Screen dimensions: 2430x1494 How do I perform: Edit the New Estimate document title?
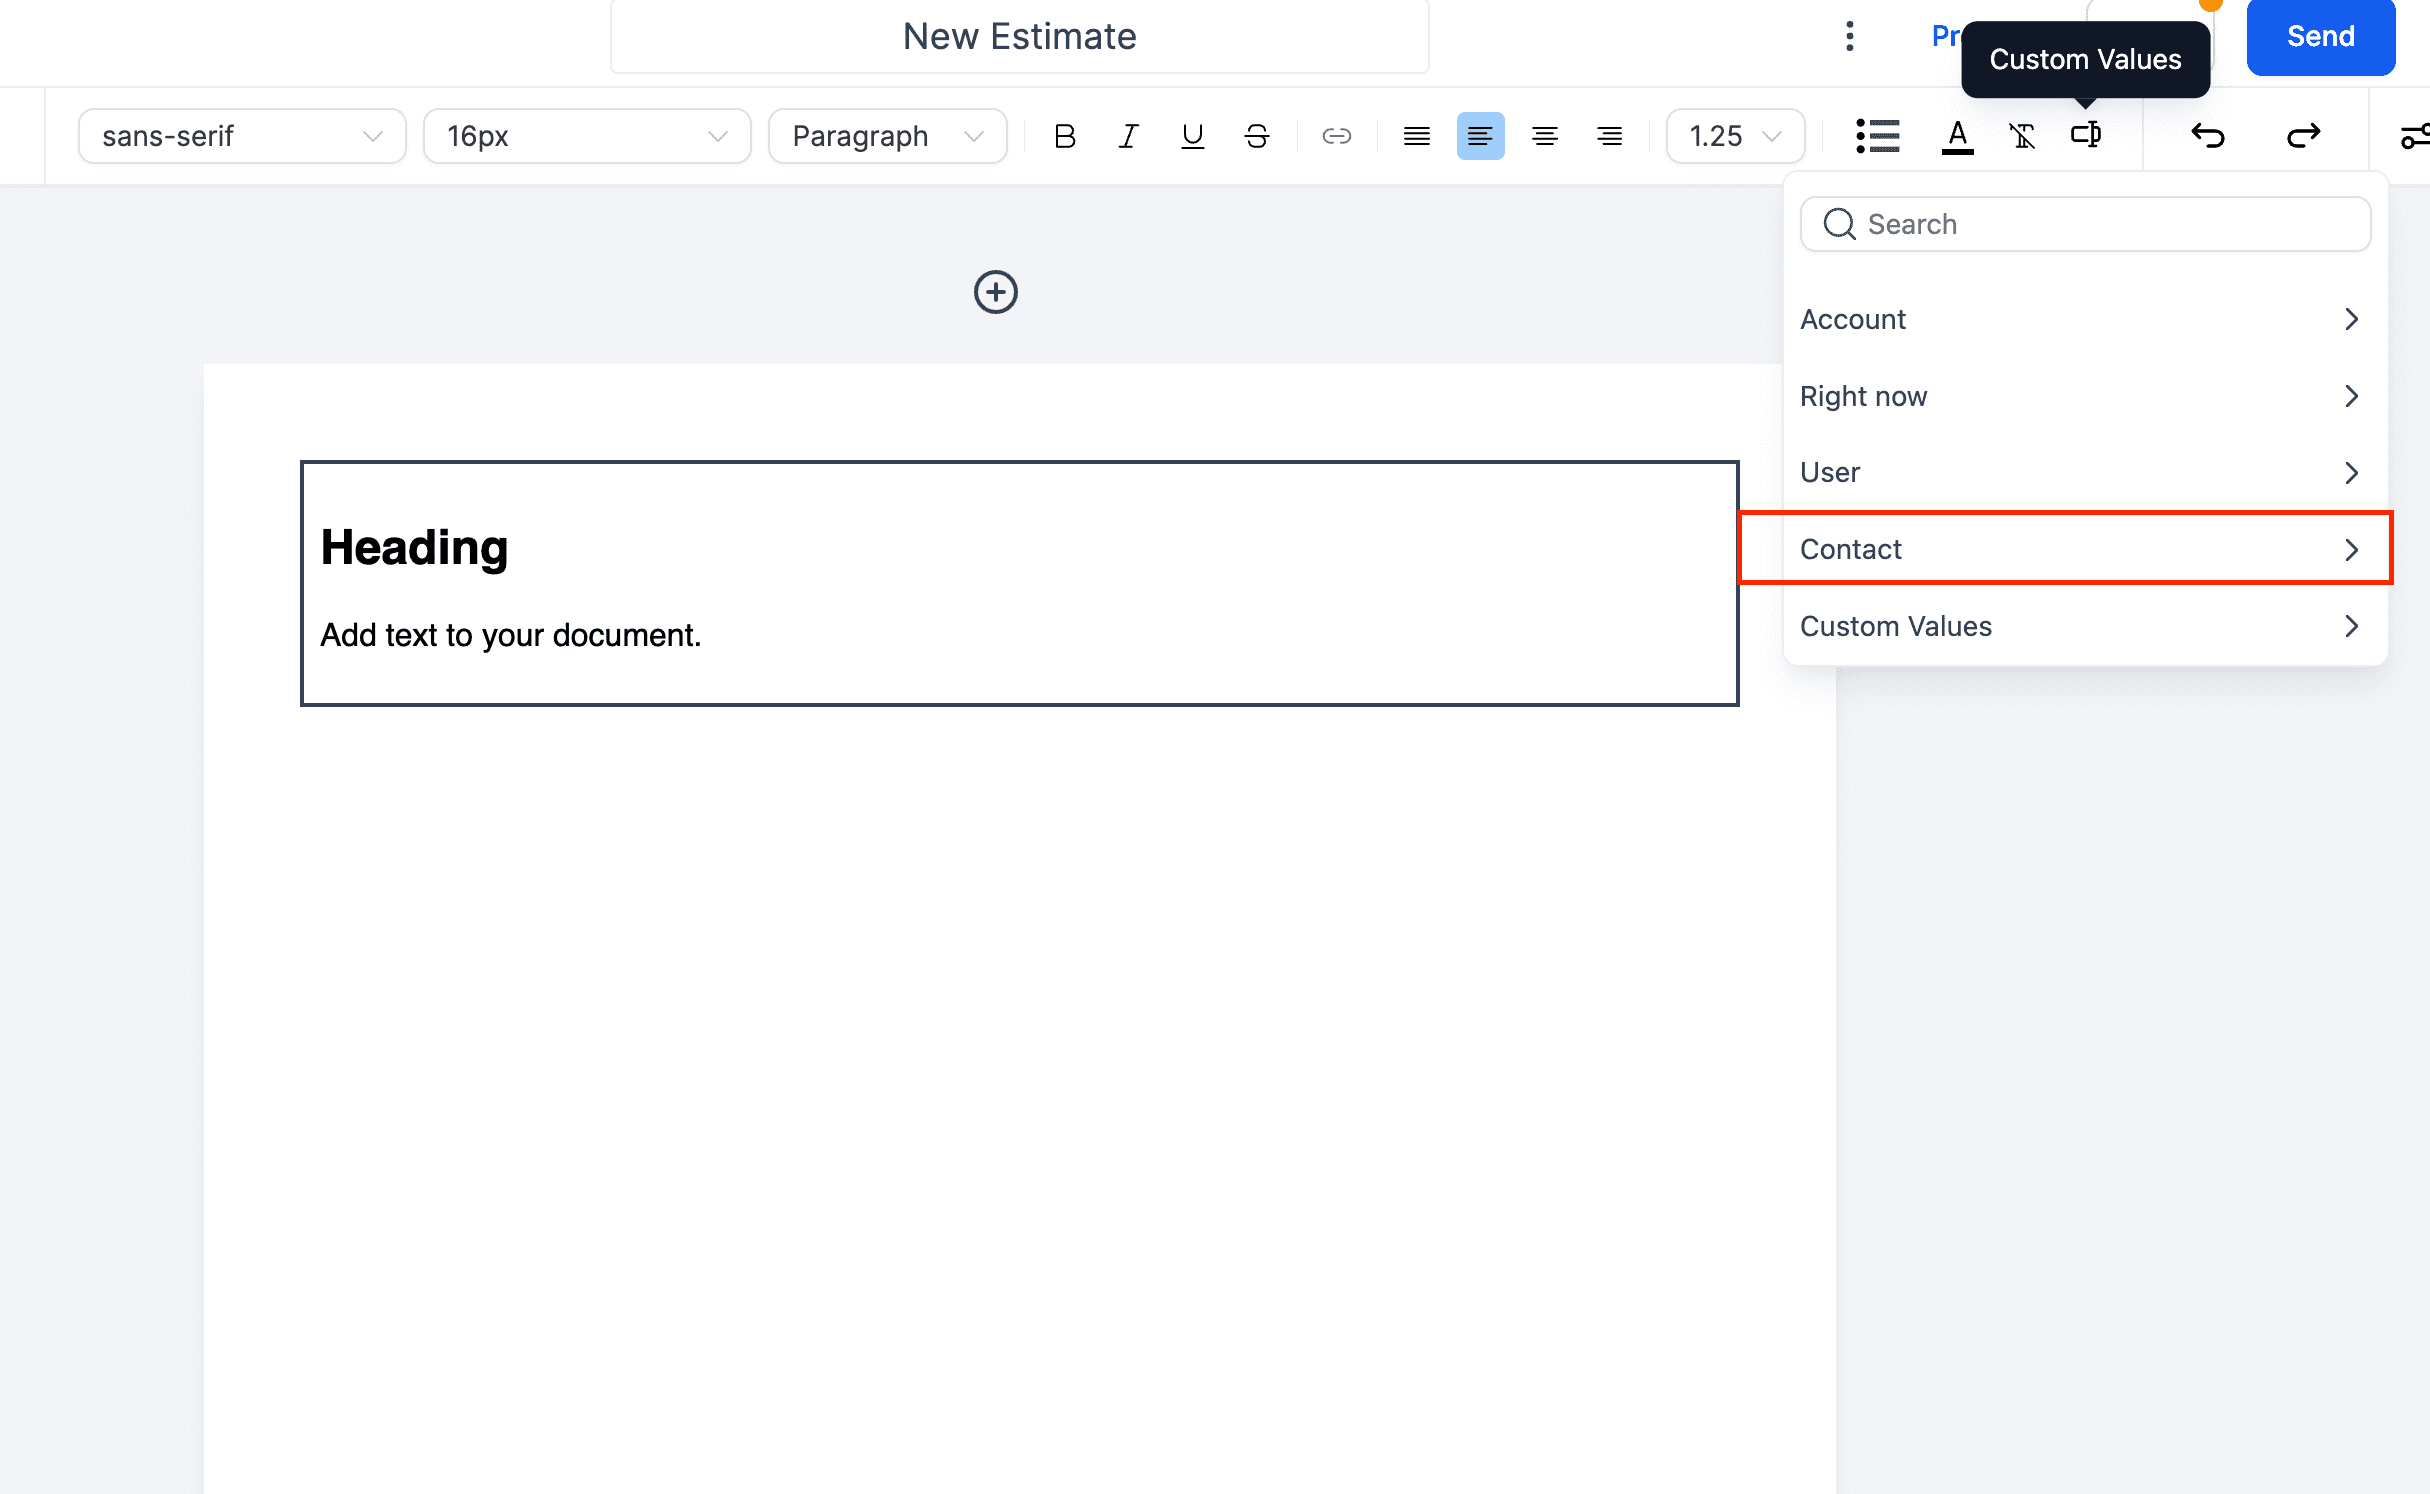(x=1019, y=37)
